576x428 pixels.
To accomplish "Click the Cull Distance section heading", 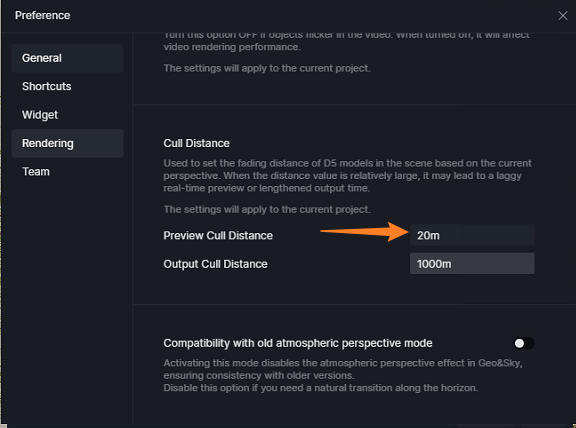I will pos(197,143).
